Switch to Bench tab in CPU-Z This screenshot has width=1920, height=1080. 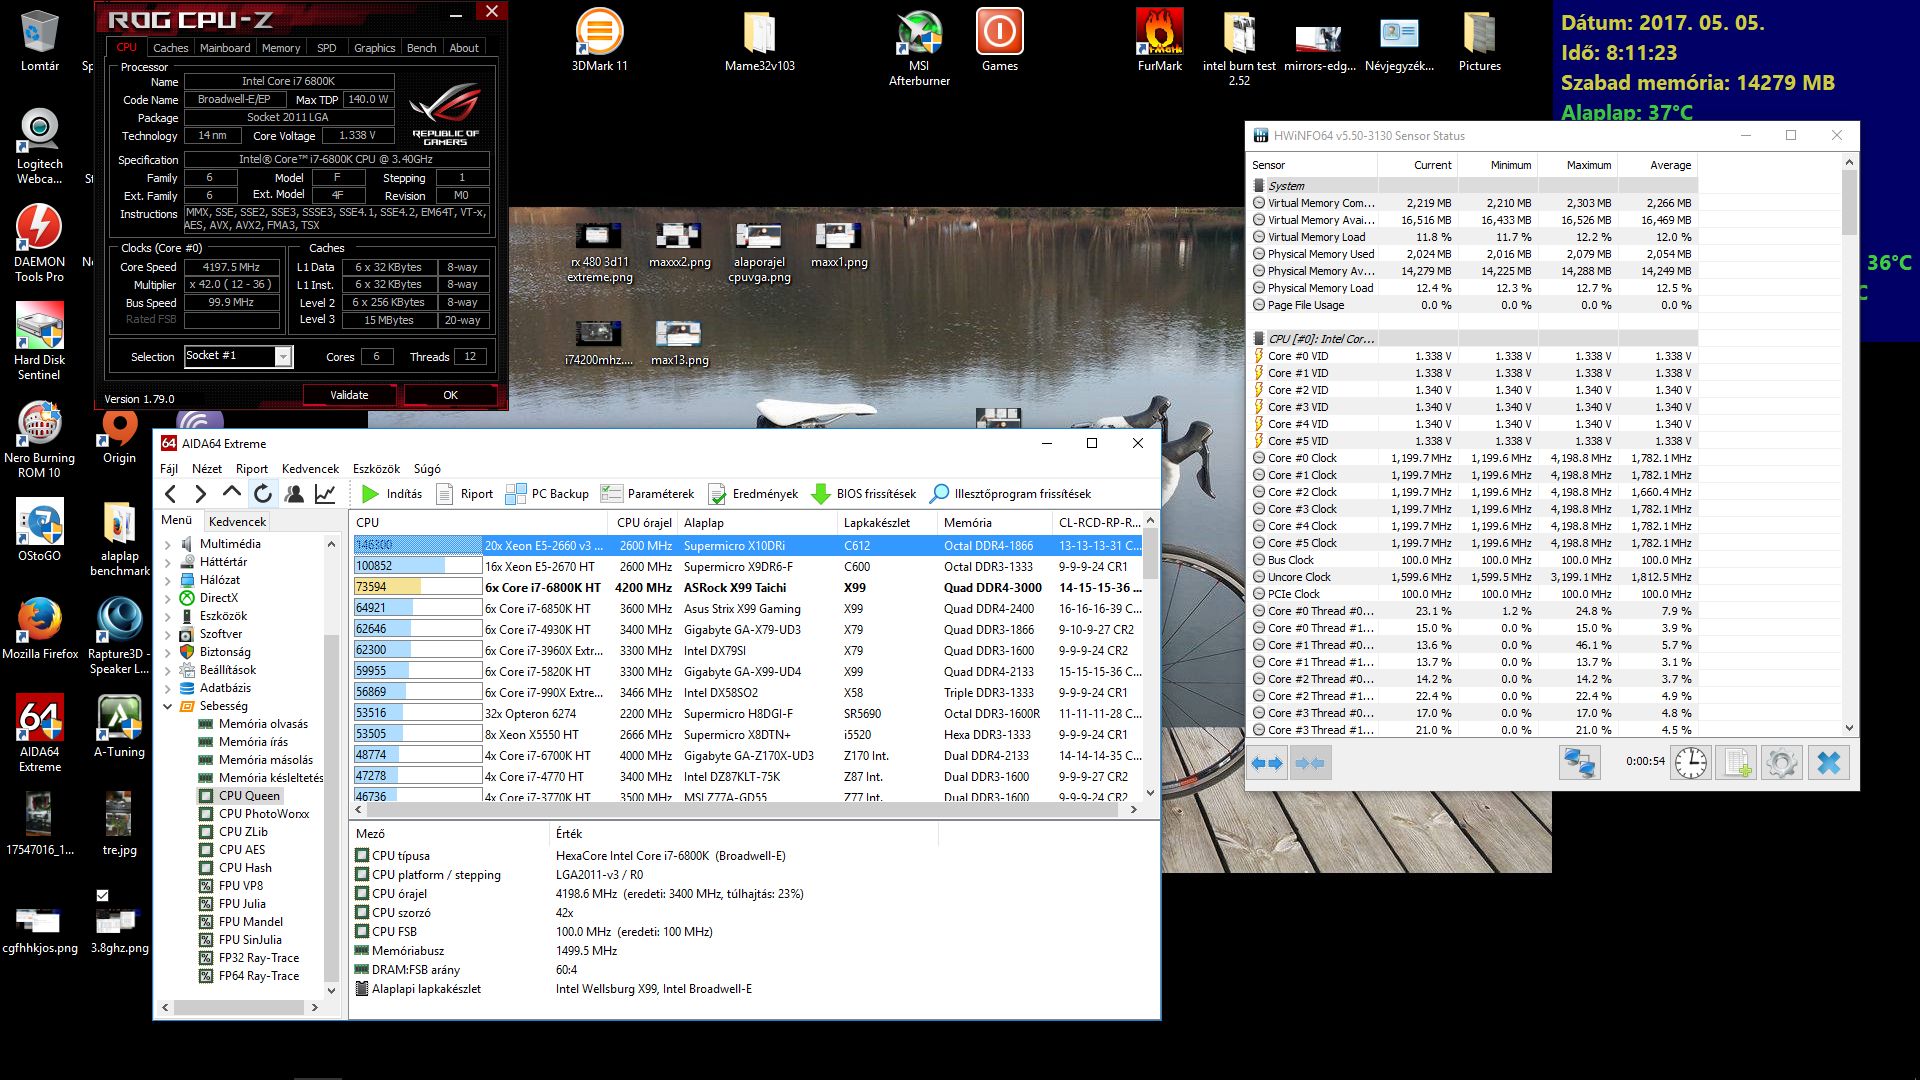click(x=421, y=47)
